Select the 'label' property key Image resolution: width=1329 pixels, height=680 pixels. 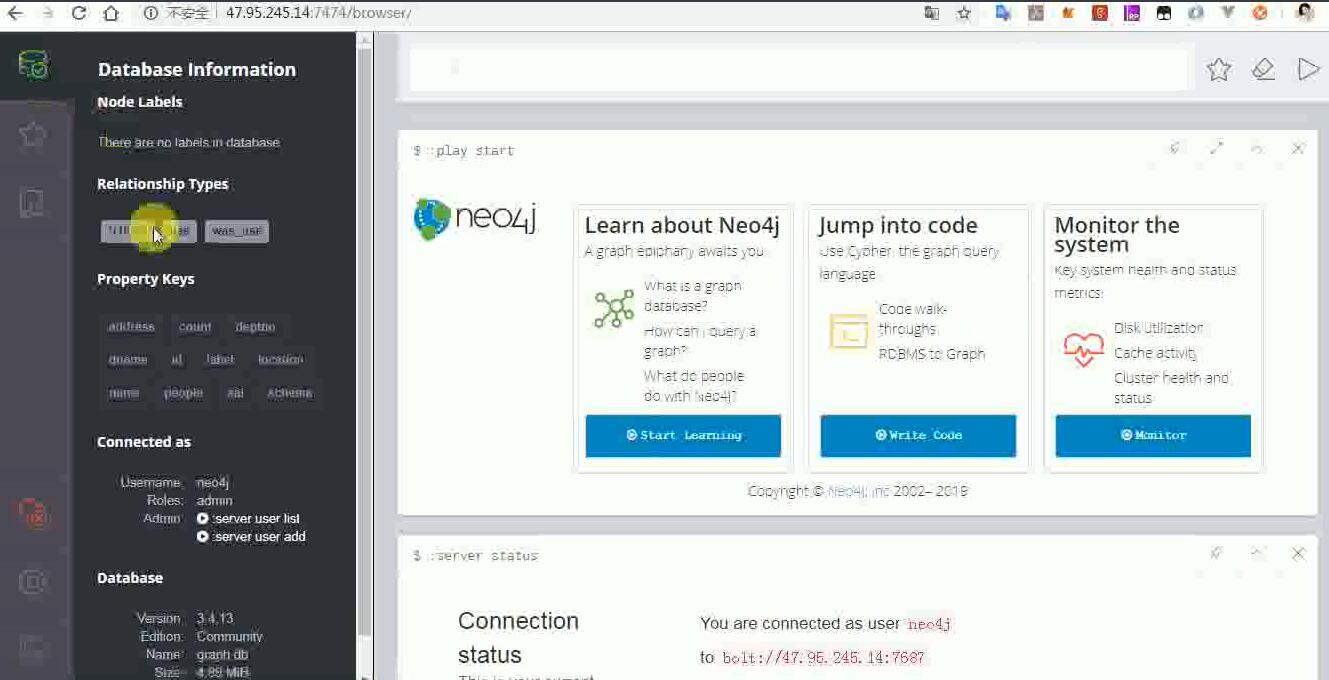pyautogui.click(x=220, y=360)
